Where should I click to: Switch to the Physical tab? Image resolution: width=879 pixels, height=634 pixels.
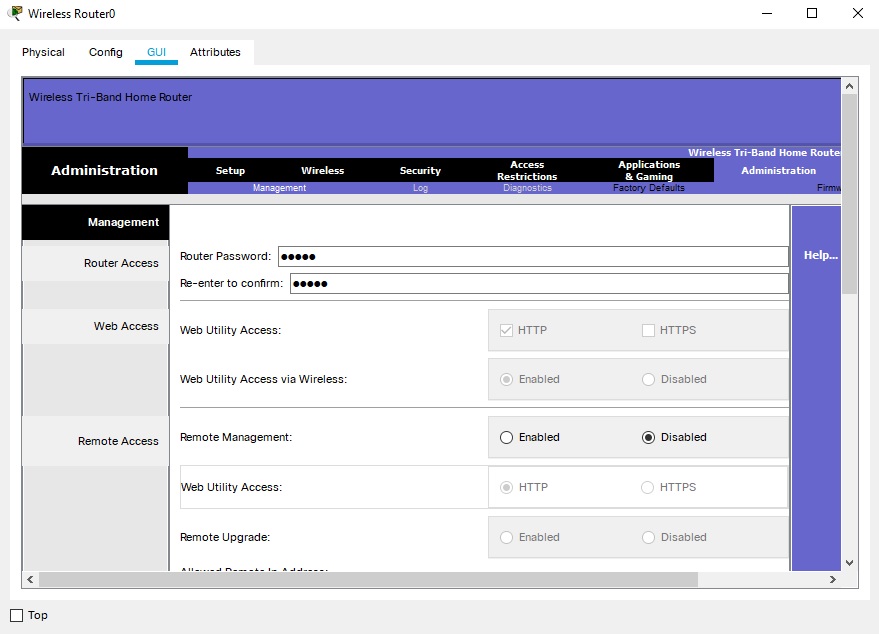pyautogui.click(x=43, y=52)
